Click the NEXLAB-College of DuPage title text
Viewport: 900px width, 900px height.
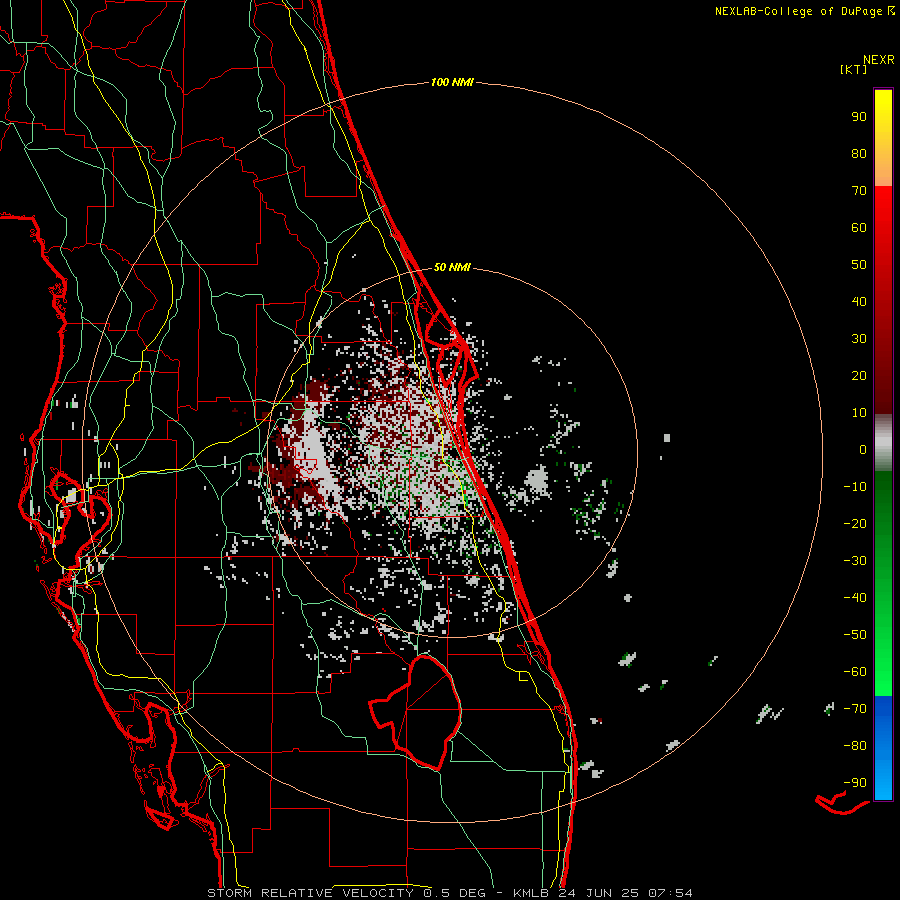tap(798, 11)
